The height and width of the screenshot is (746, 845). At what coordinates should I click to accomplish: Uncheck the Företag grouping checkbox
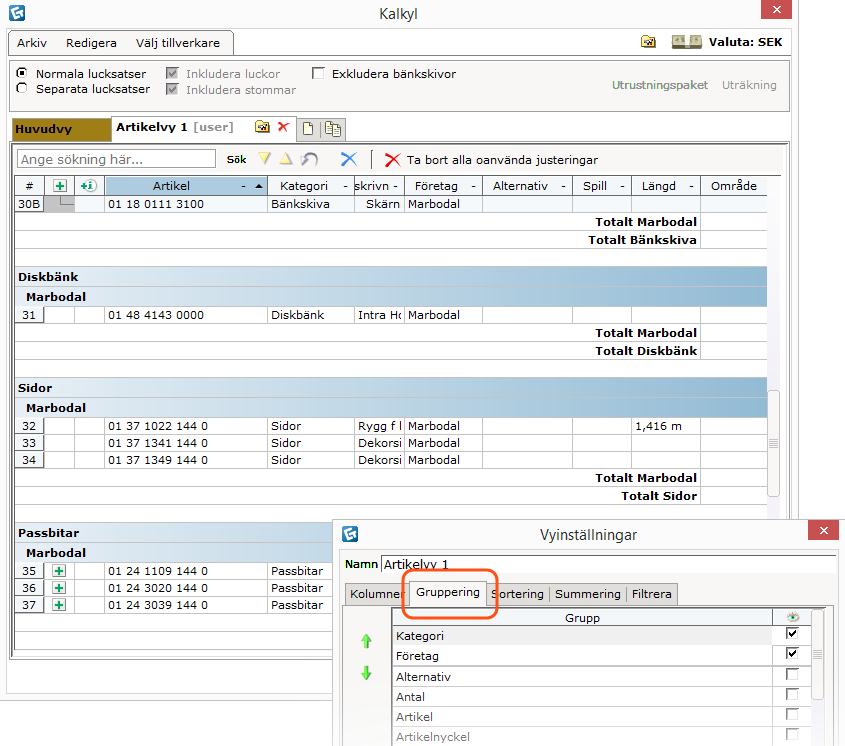(792, 653)
